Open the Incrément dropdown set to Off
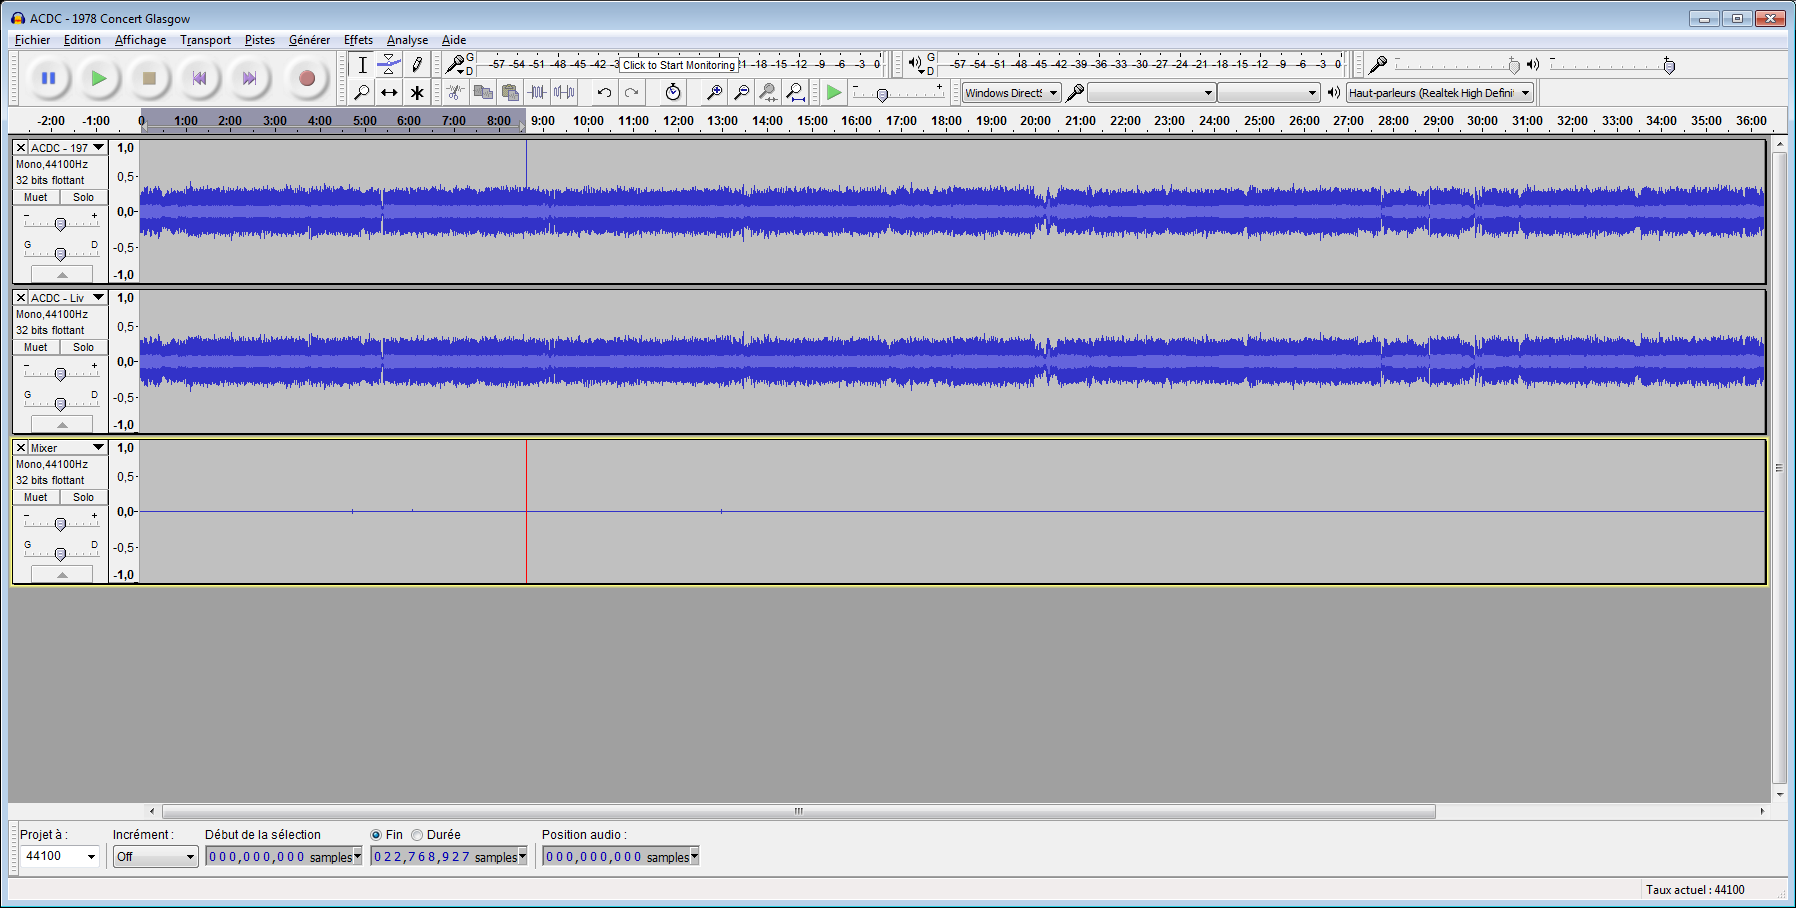This screenshot has height=908, width=1796. click(189, 857)
